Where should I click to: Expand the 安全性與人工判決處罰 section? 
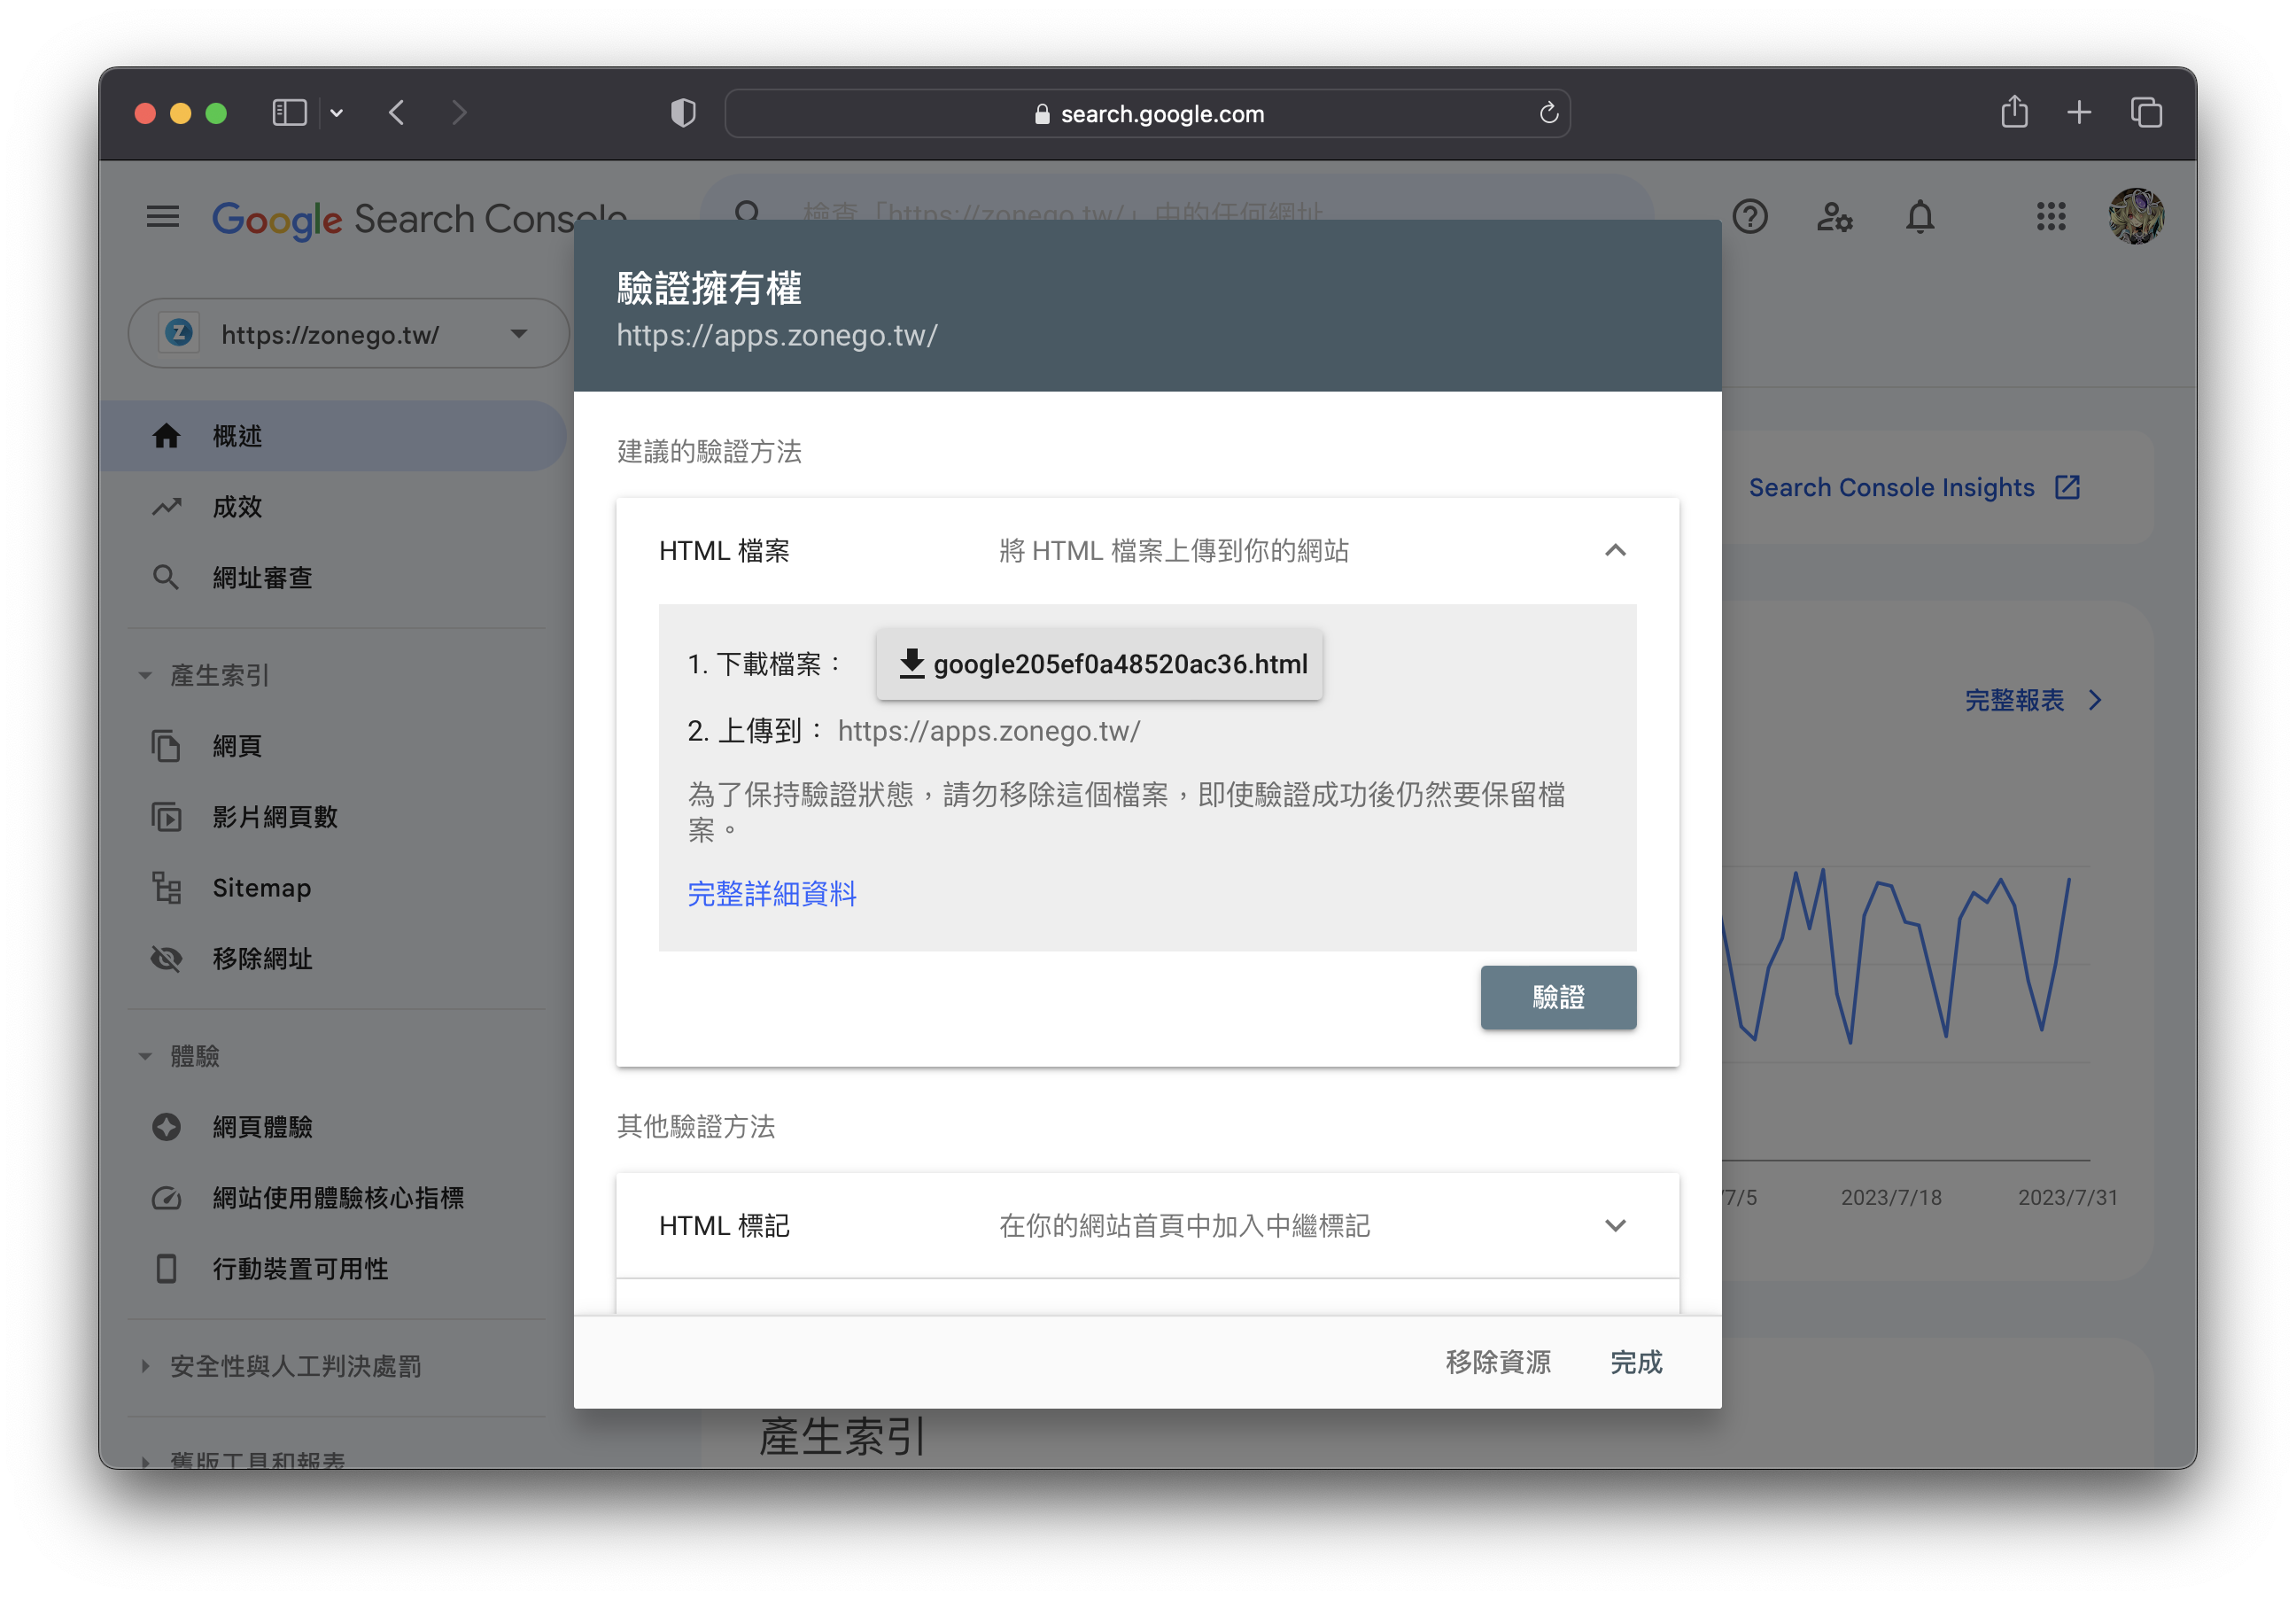click(x=281, y=1367)
